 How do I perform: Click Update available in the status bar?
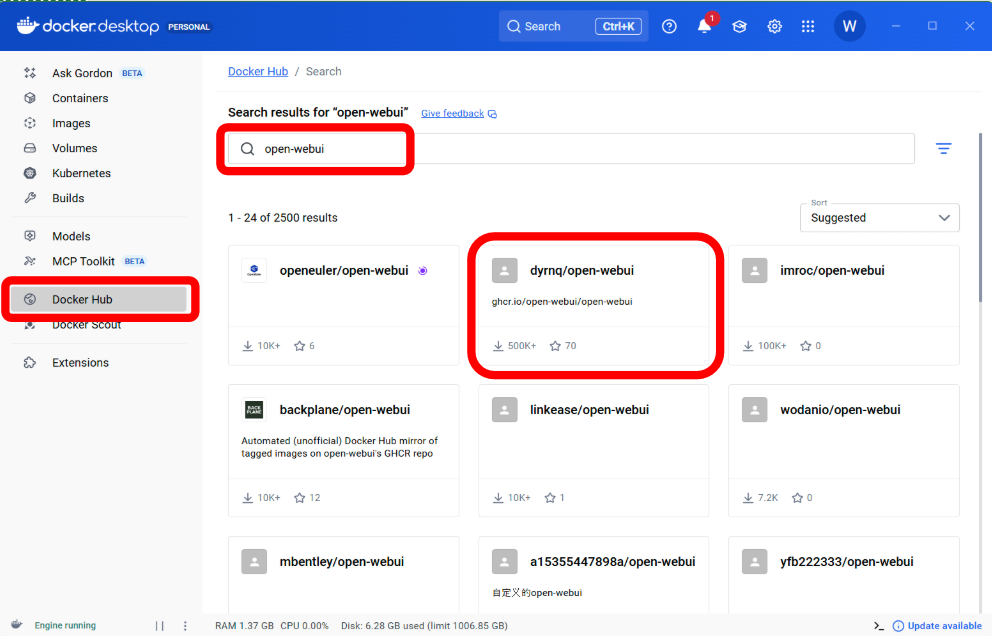click(x=943, y=626)
